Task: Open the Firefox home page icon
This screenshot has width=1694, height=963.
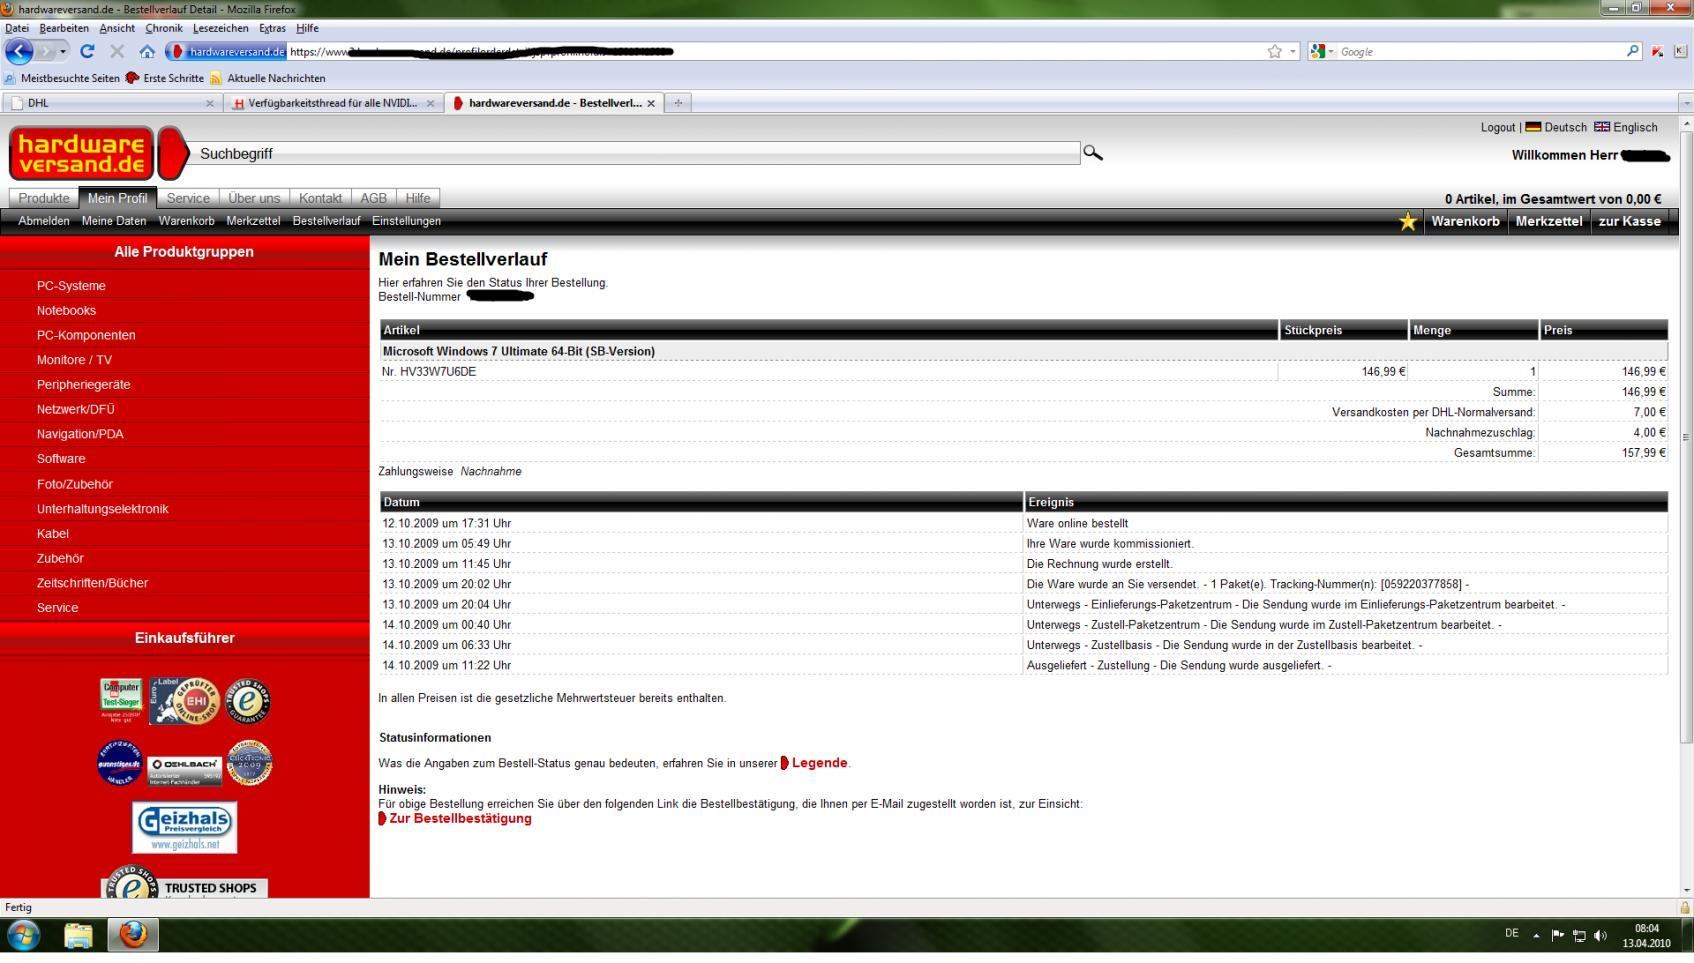Action: (147, 51)
